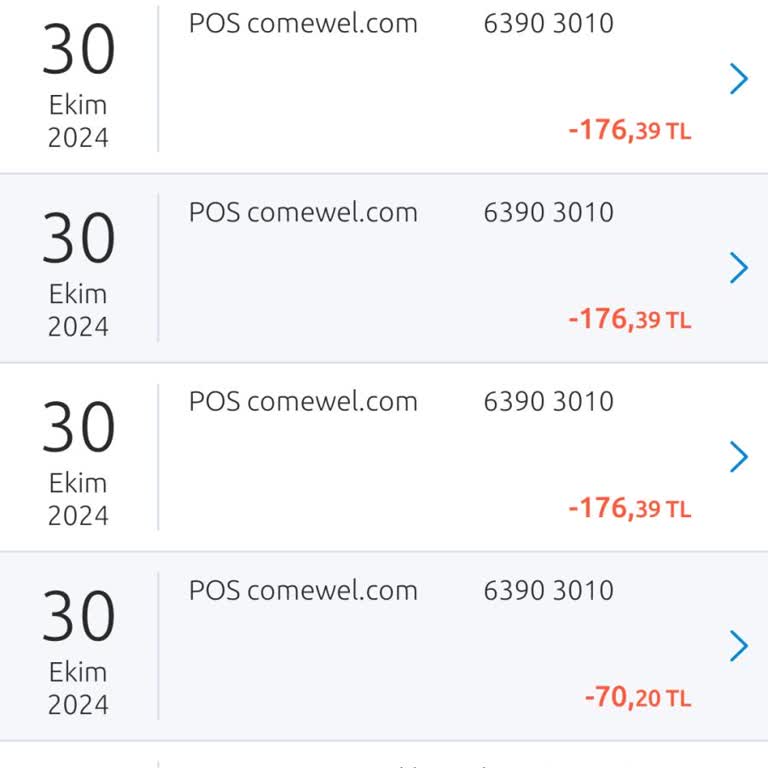This screenshot has height=768, width=768.
Task: Tap the third transaction's chevron arrow
Action: click(x=739, y=457)
